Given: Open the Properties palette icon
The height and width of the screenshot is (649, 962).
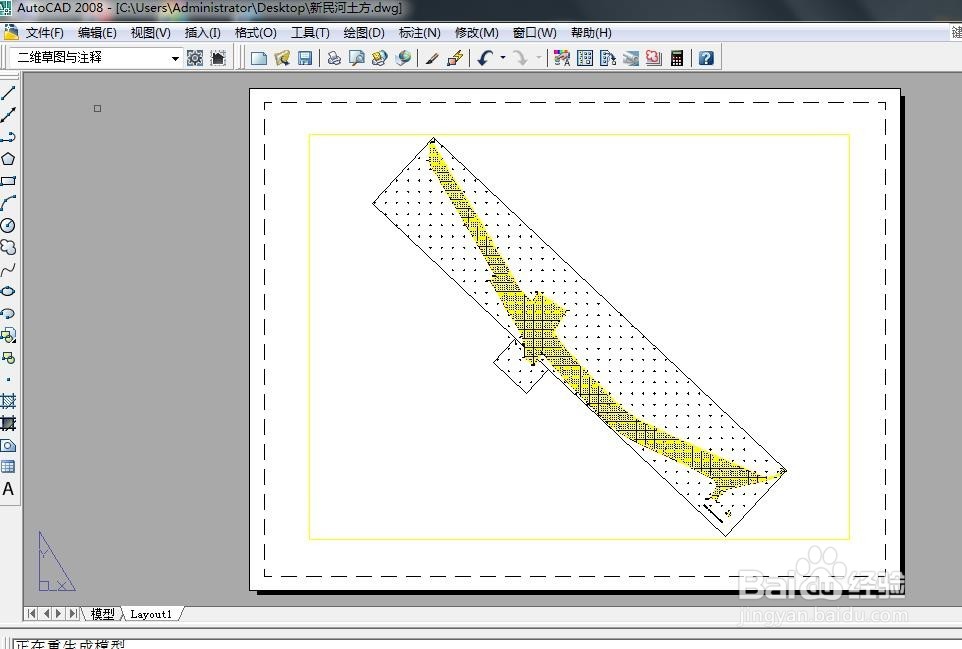Looking at the screenshot, I should point(561,58).
